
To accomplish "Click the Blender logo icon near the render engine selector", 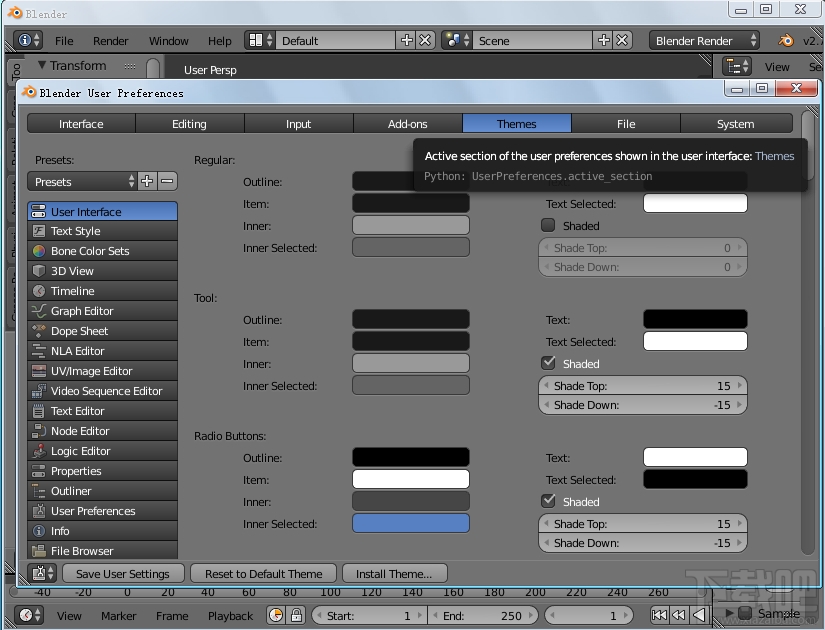I will point(784,40).
